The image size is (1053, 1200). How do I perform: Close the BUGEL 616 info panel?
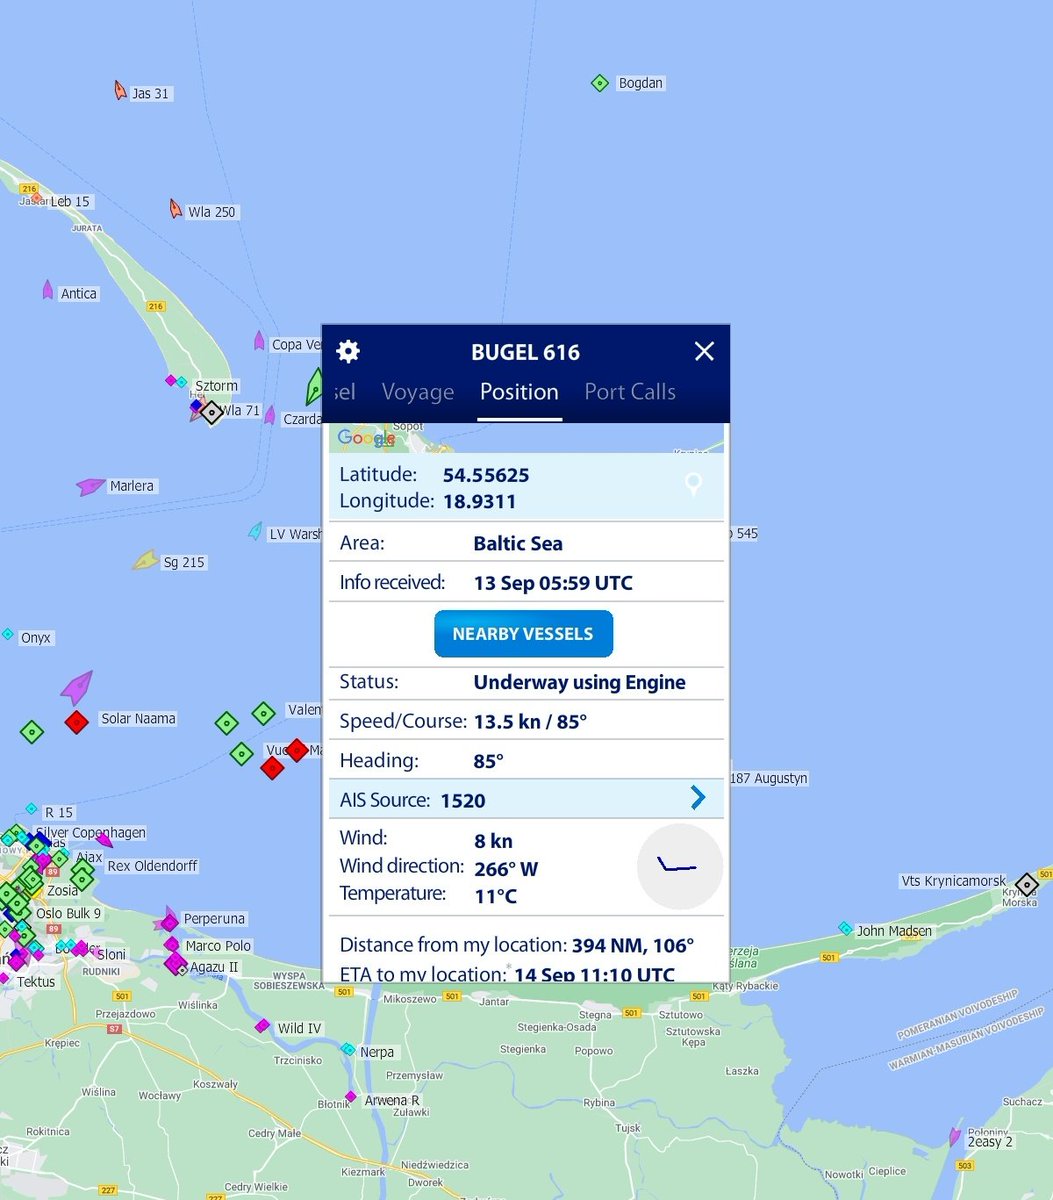coord(704,351)
